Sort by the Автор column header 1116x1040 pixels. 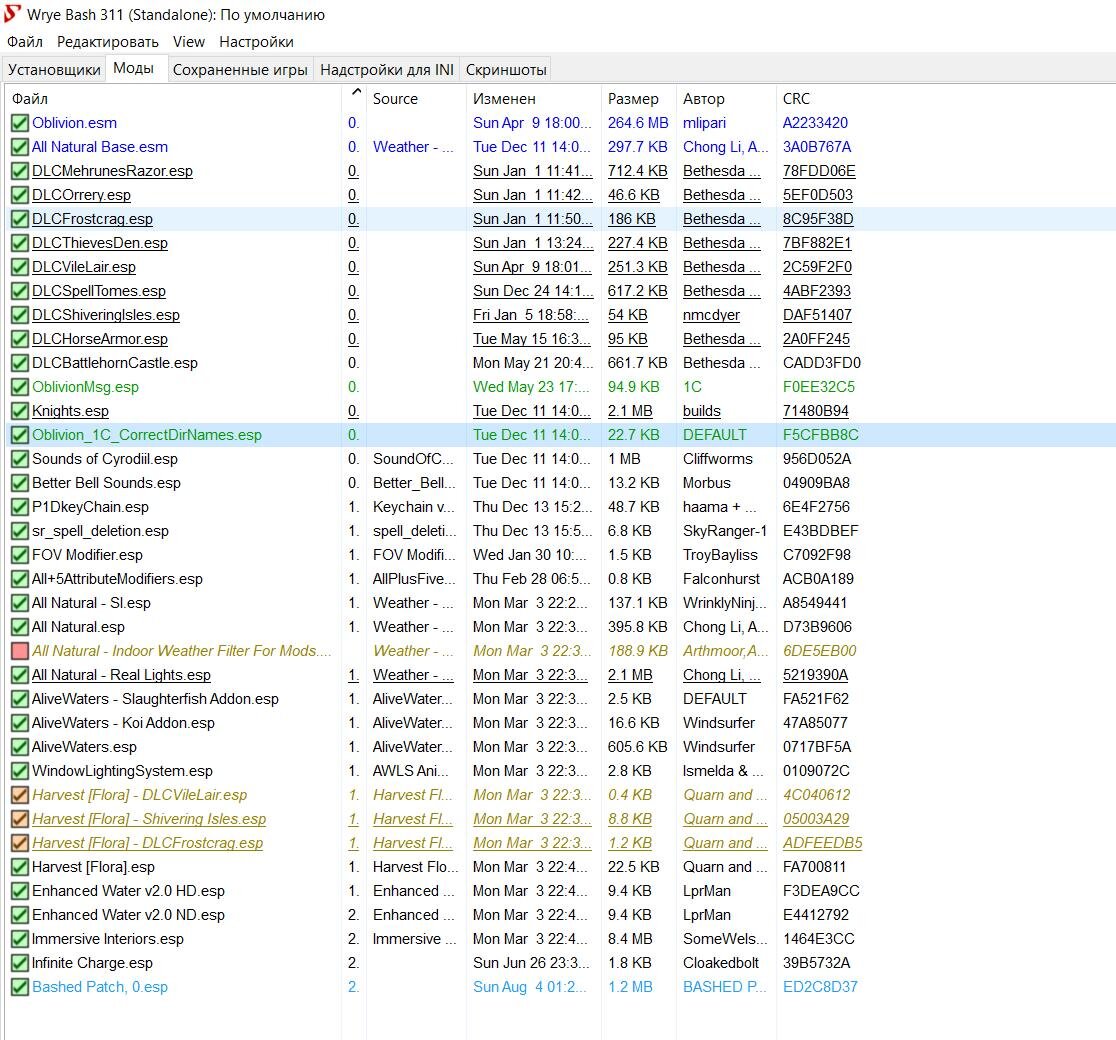pyautogui.click(x=726, y=99)
